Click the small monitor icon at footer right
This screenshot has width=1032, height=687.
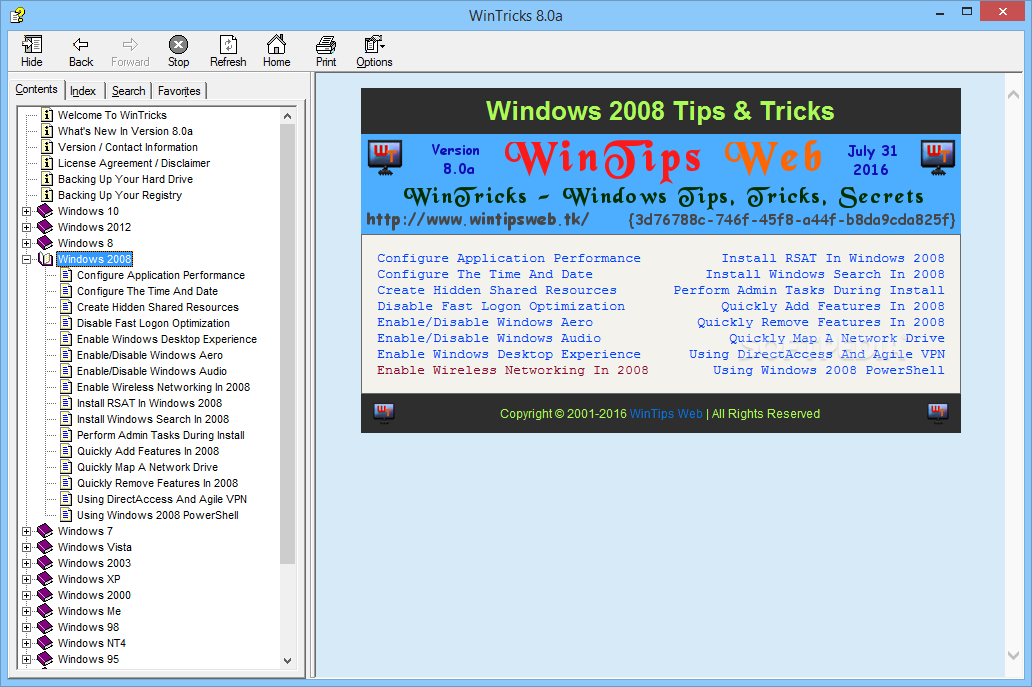(938, 413)
